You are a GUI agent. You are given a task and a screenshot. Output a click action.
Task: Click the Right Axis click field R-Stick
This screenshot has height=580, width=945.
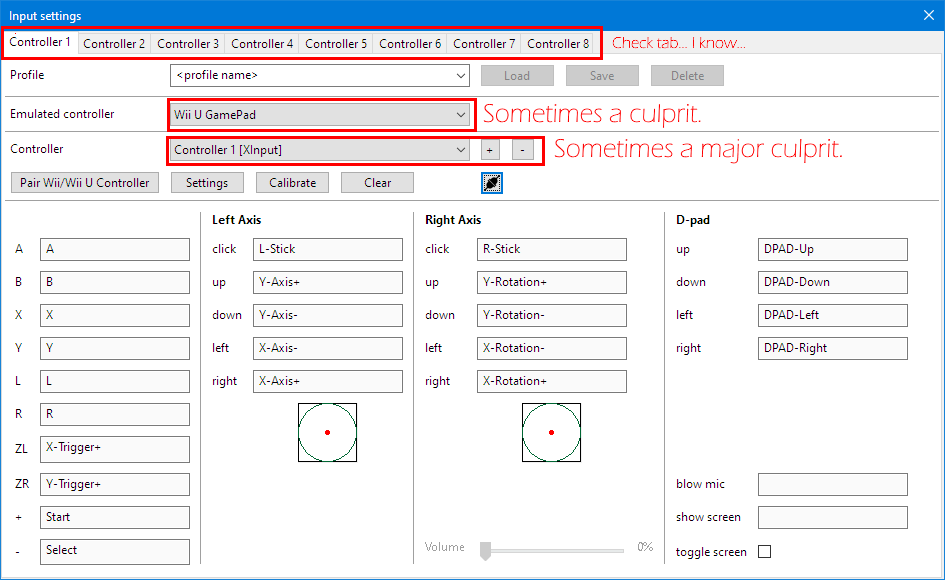(x=551, y=249)
